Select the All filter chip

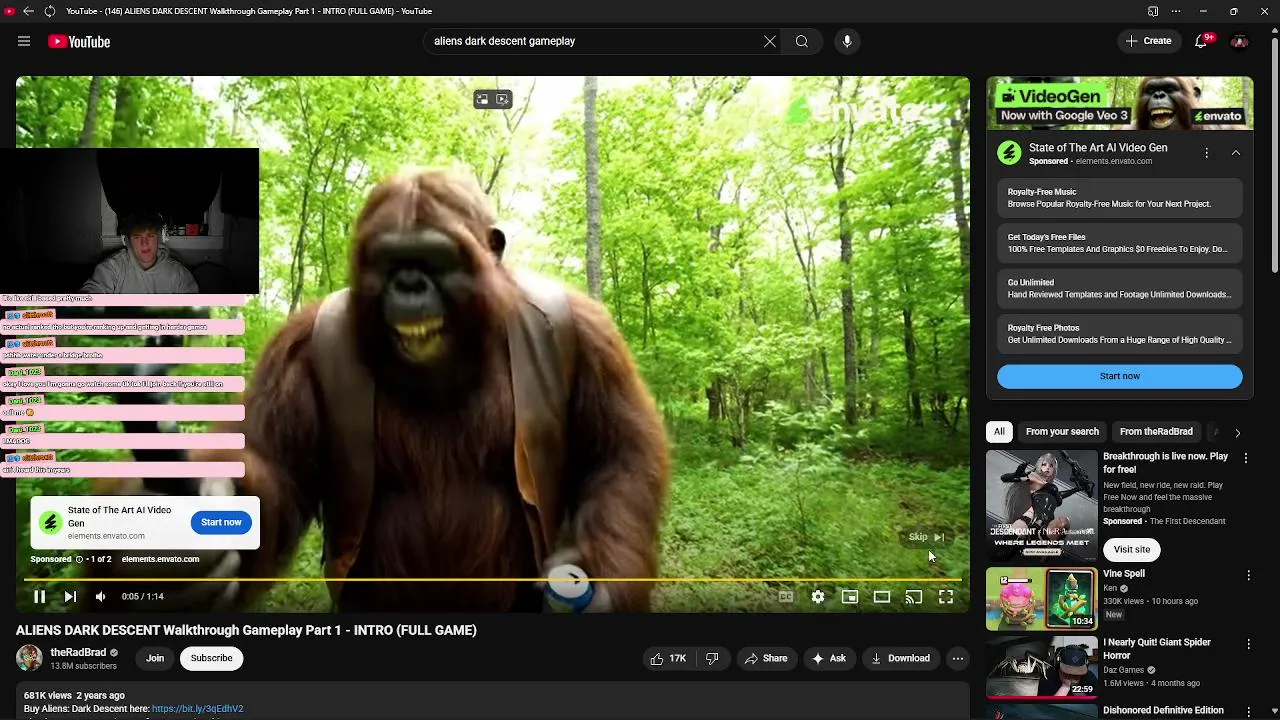pyautogui.click(x=999, y=431)
